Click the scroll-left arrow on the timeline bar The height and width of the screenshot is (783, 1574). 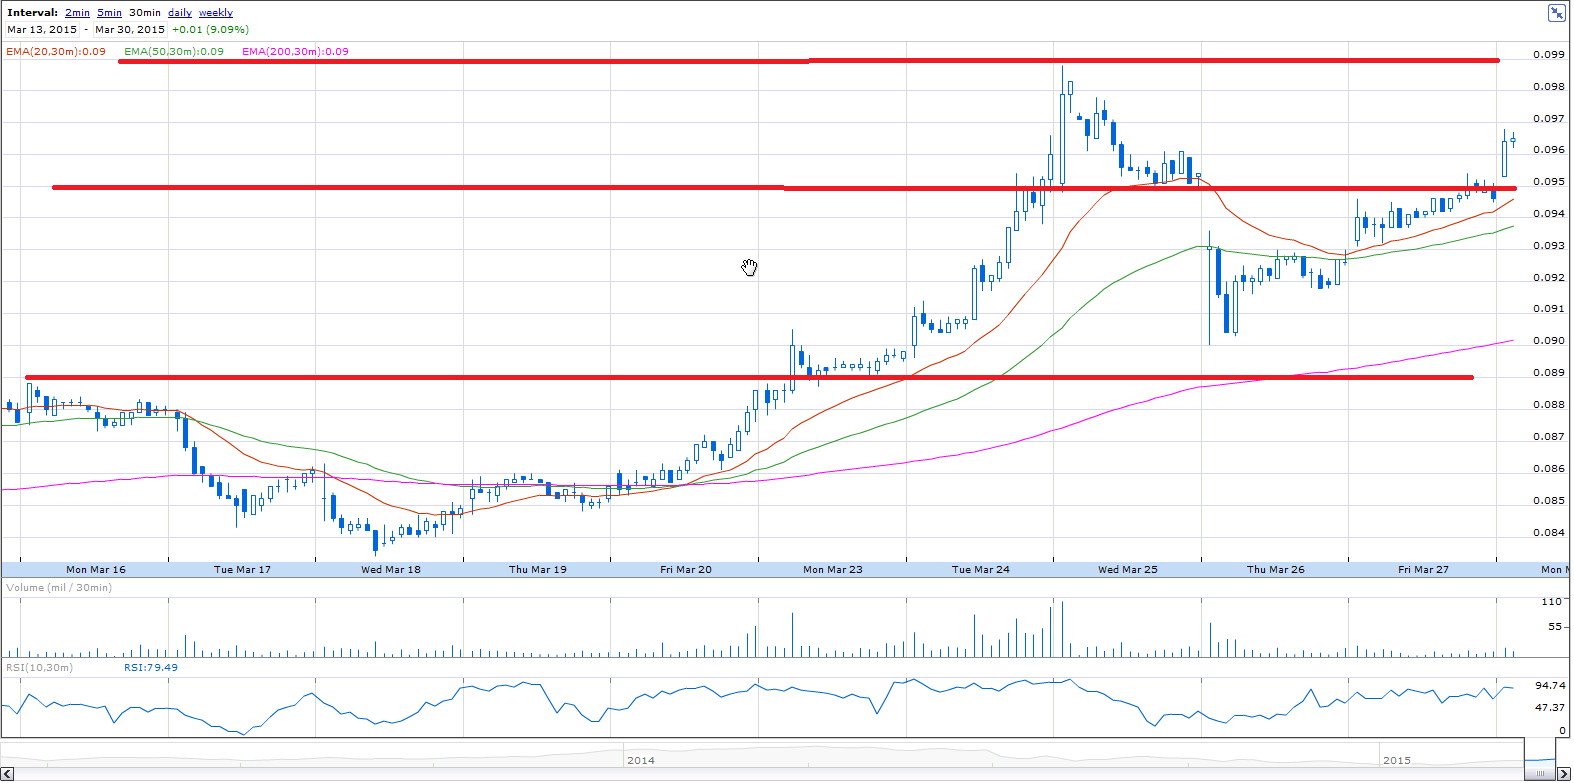pos(7,774)
